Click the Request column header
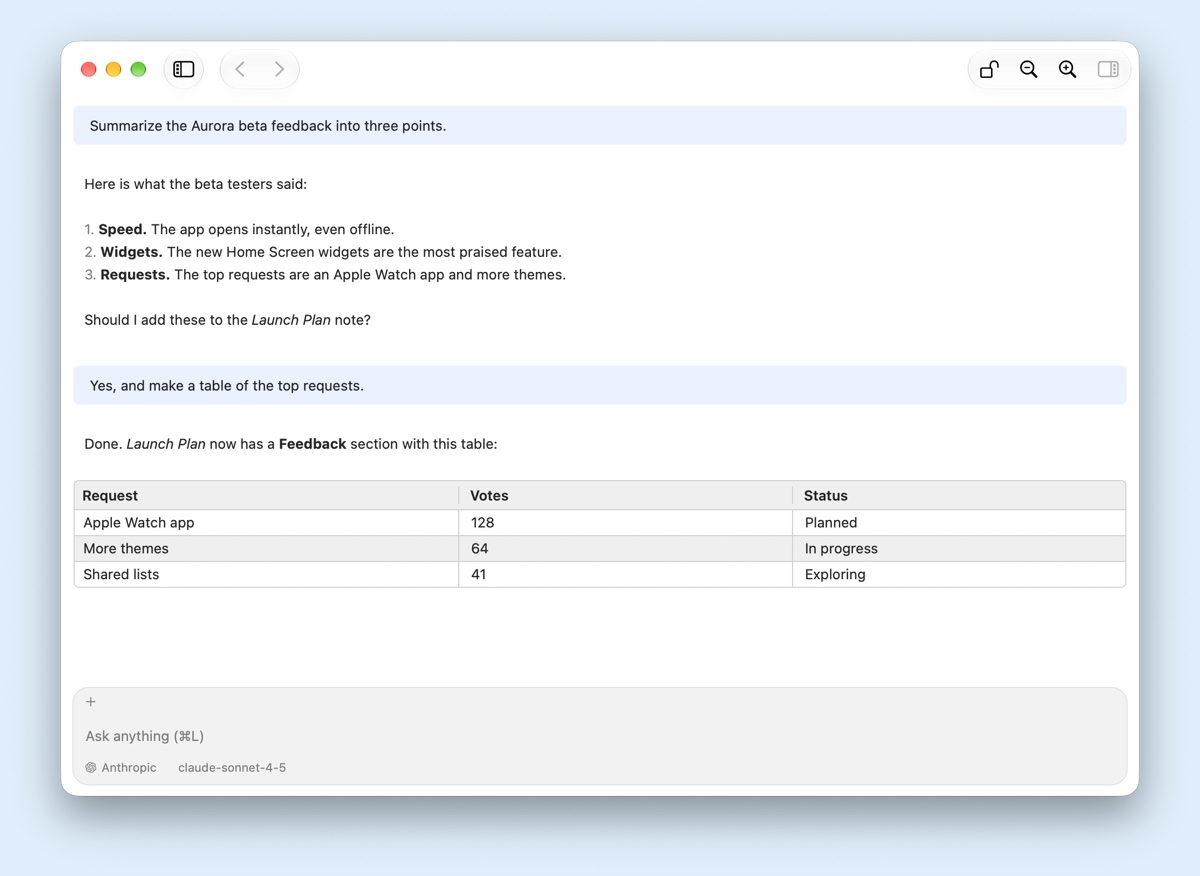The height and width of the screenshot is (876, 1200). click(267, 495)
